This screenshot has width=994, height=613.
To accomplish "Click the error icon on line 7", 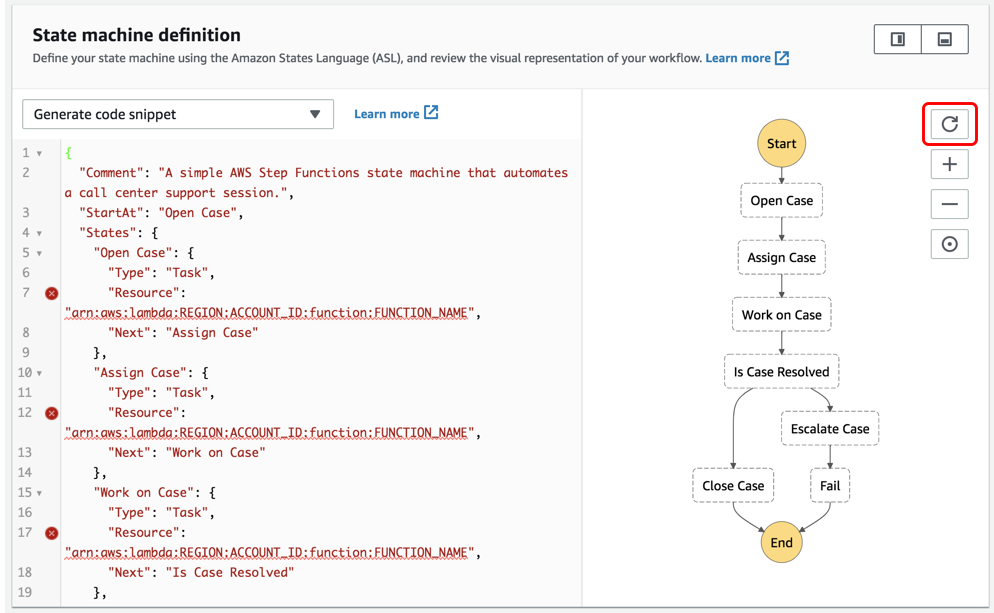I will 51,293.
